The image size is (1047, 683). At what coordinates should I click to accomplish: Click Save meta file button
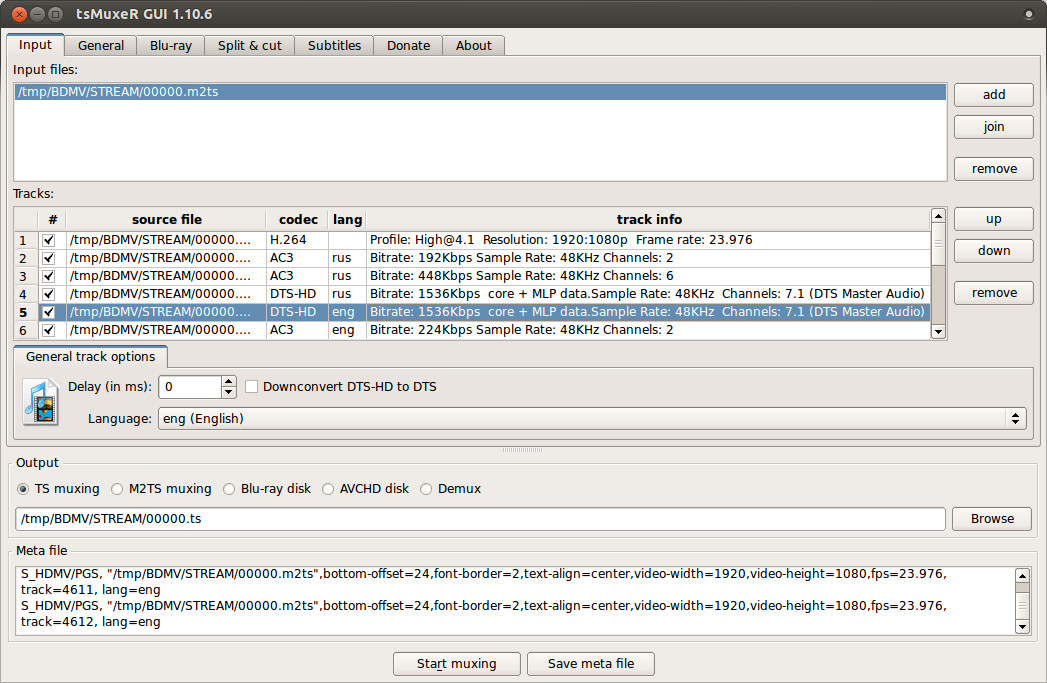pos(591,664)
